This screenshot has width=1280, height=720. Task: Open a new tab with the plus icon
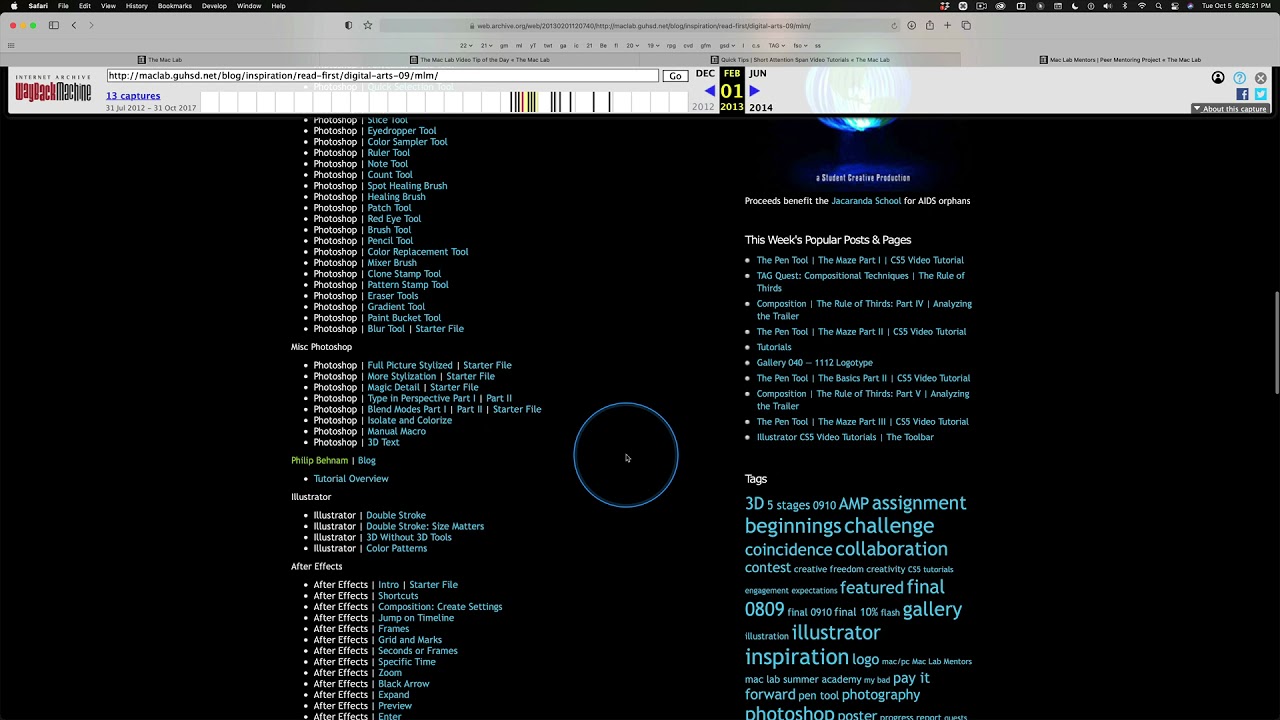pos(947,25)
